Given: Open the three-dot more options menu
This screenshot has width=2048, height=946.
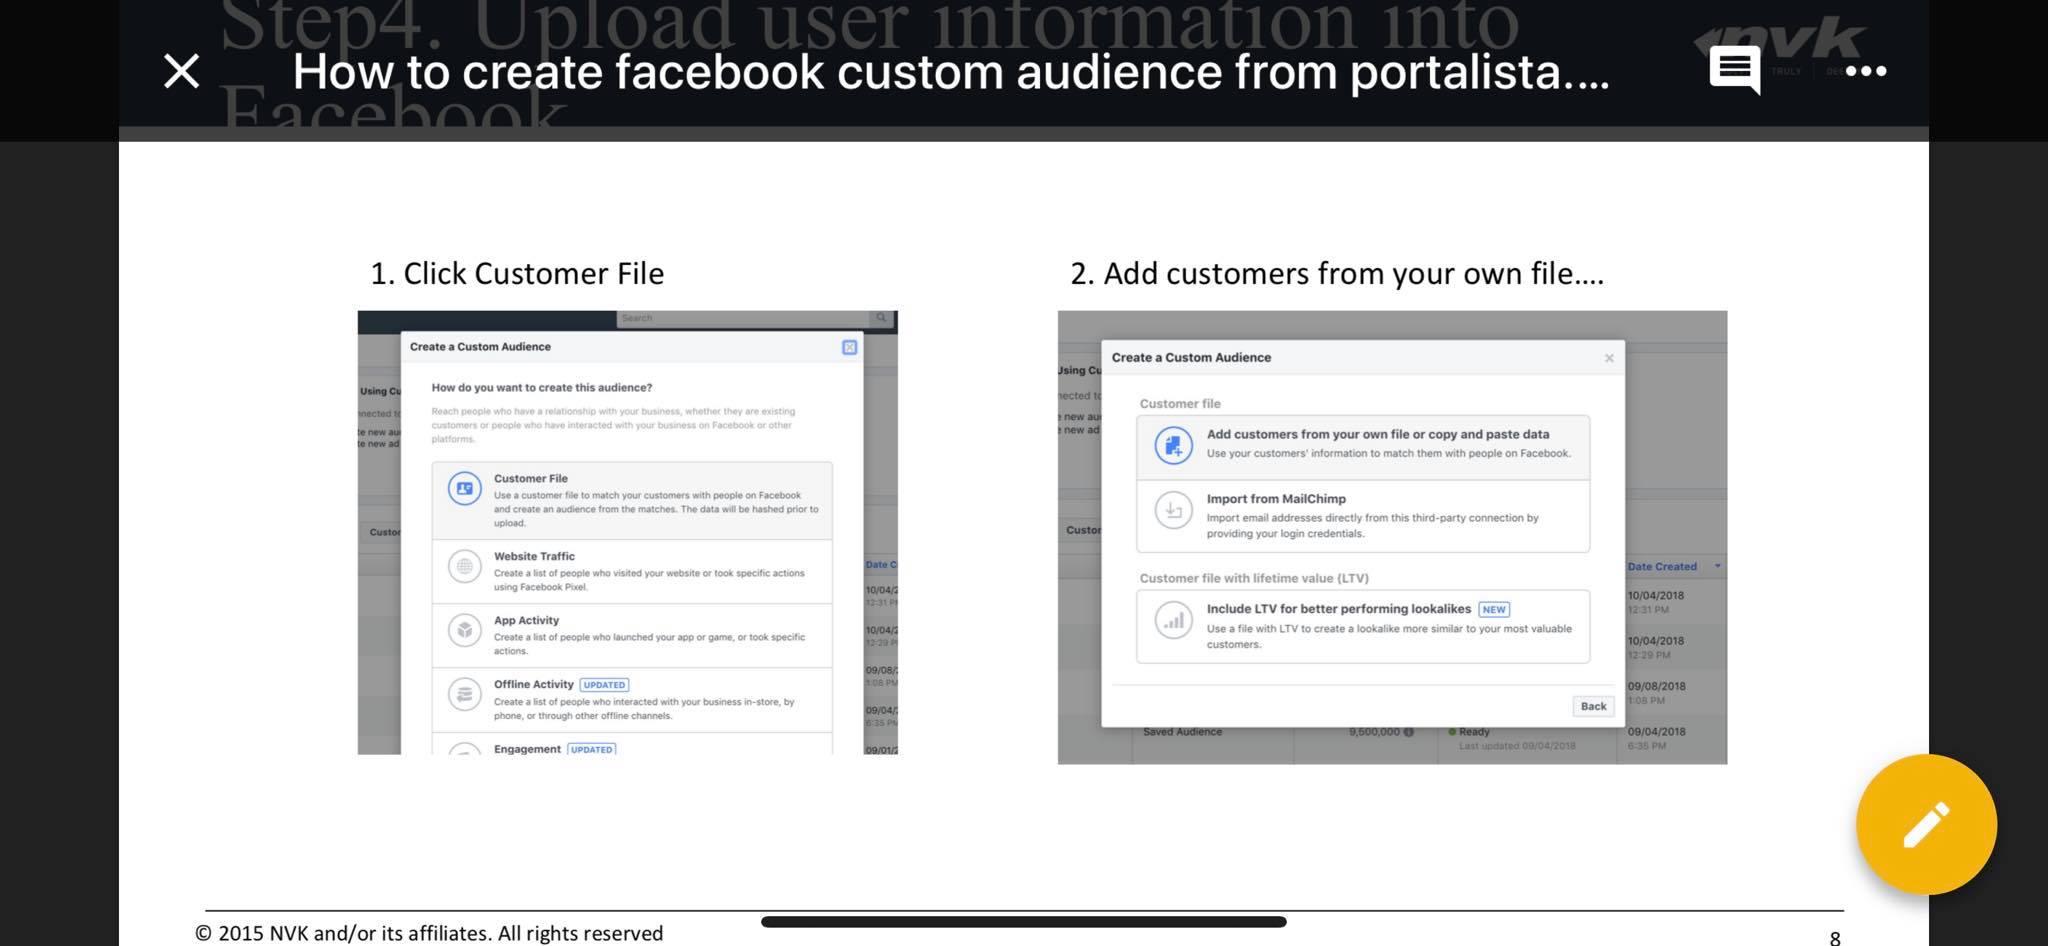Looking at the screenshot, I should pos(1866,71).
